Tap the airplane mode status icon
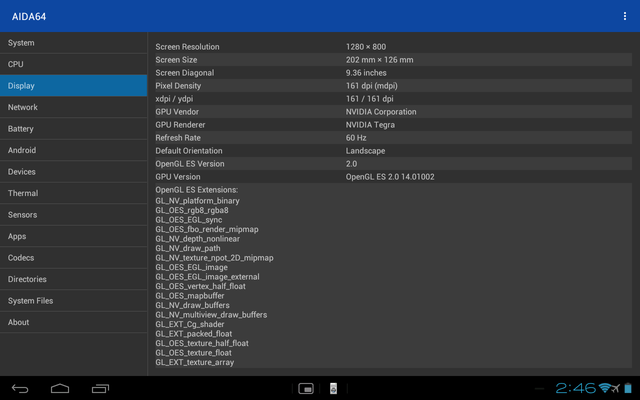The width and height of the screenshot is (640, 400). coord(616,388)
